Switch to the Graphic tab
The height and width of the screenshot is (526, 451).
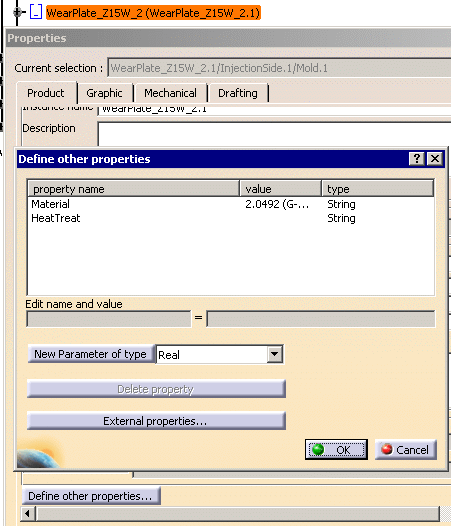click(x=104, y=93)
